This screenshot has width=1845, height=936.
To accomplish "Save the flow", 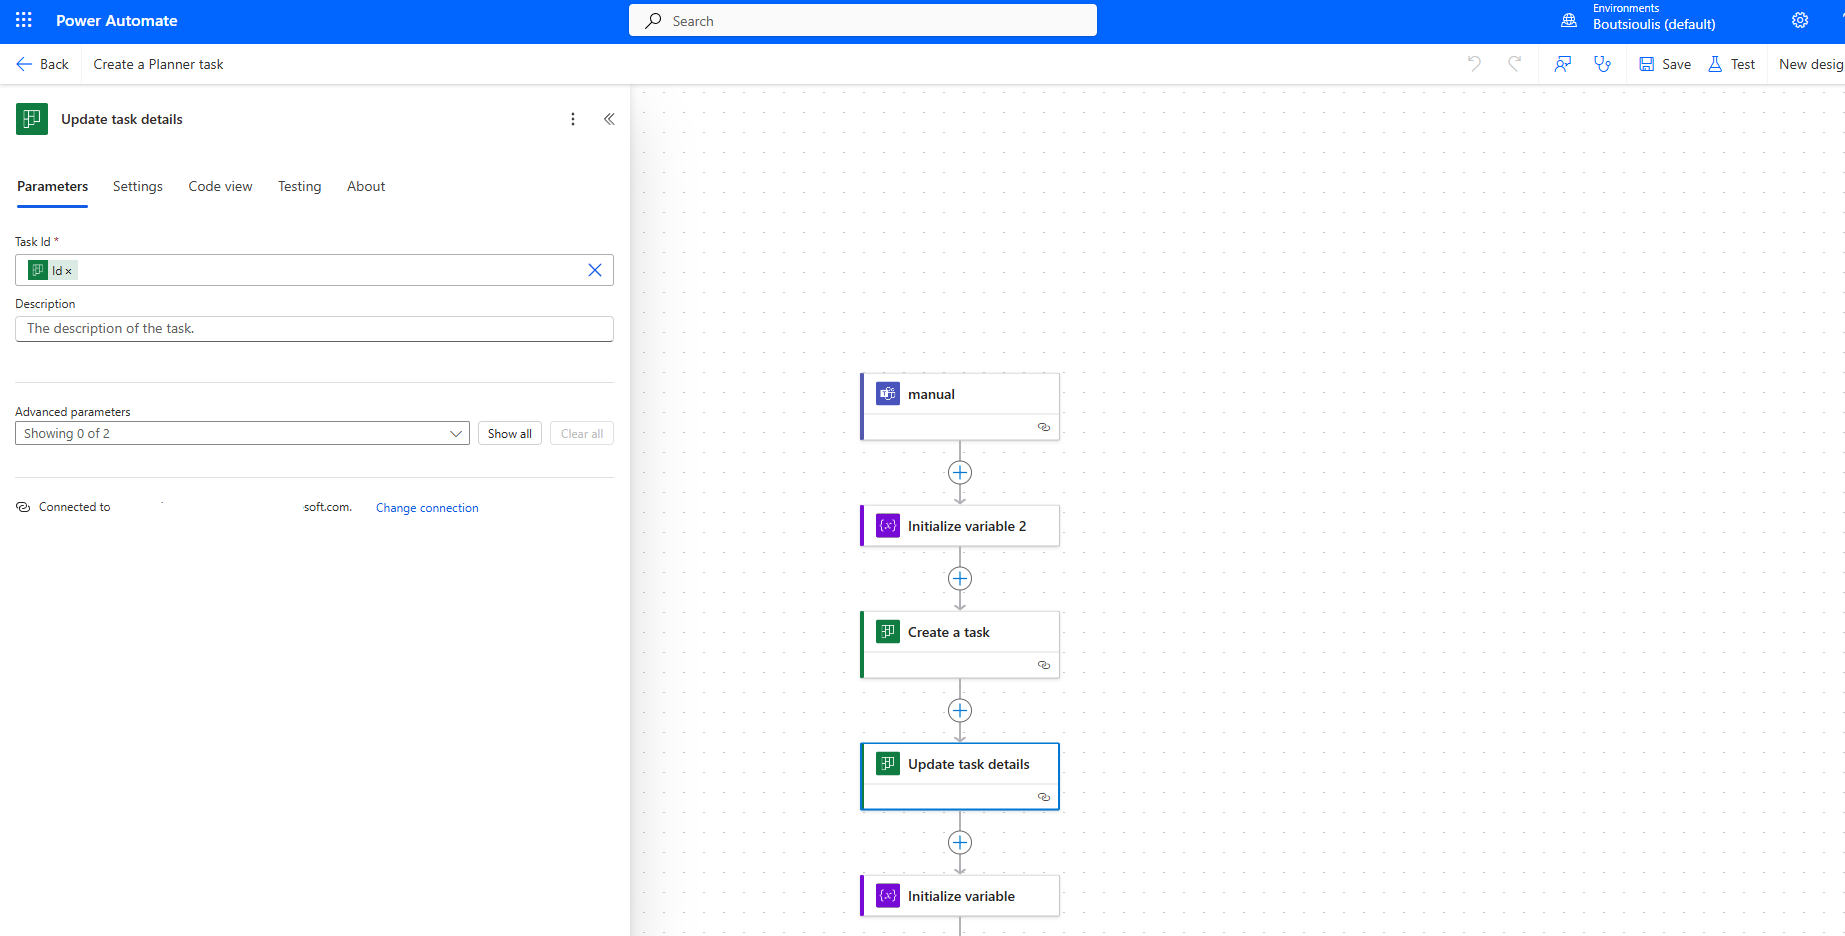I will click(1665, 64).
